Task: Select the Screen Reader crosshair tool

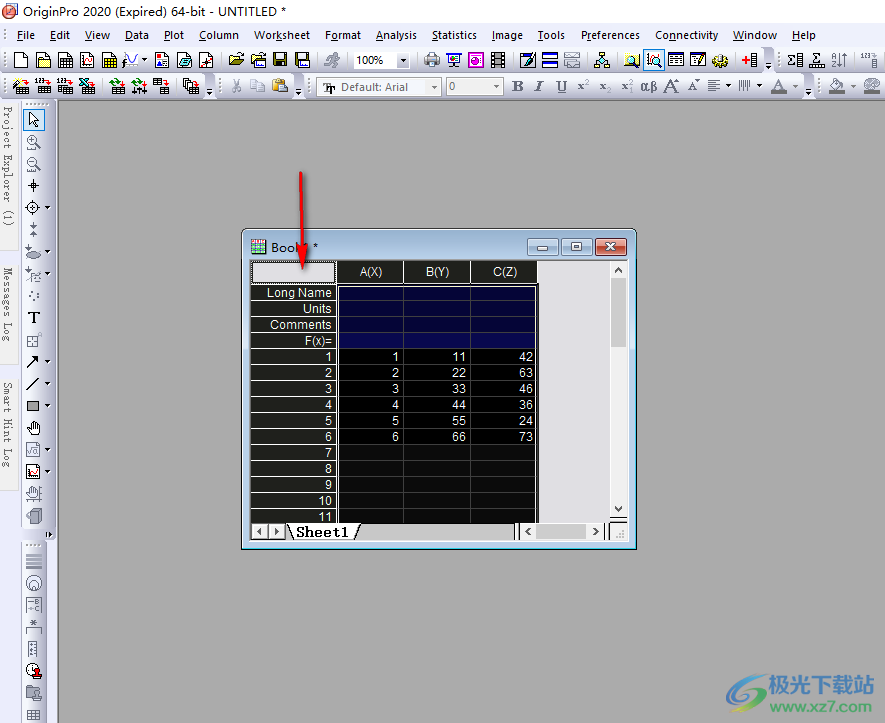Action: click(x=33, y=186)
